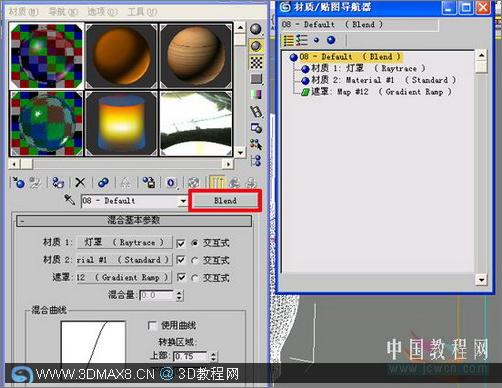Viewport: 502px width, 388px height.
Task: Click the navigator tree scrollbar down arrow
Action: pyautogui.click(x=481, y=279)
